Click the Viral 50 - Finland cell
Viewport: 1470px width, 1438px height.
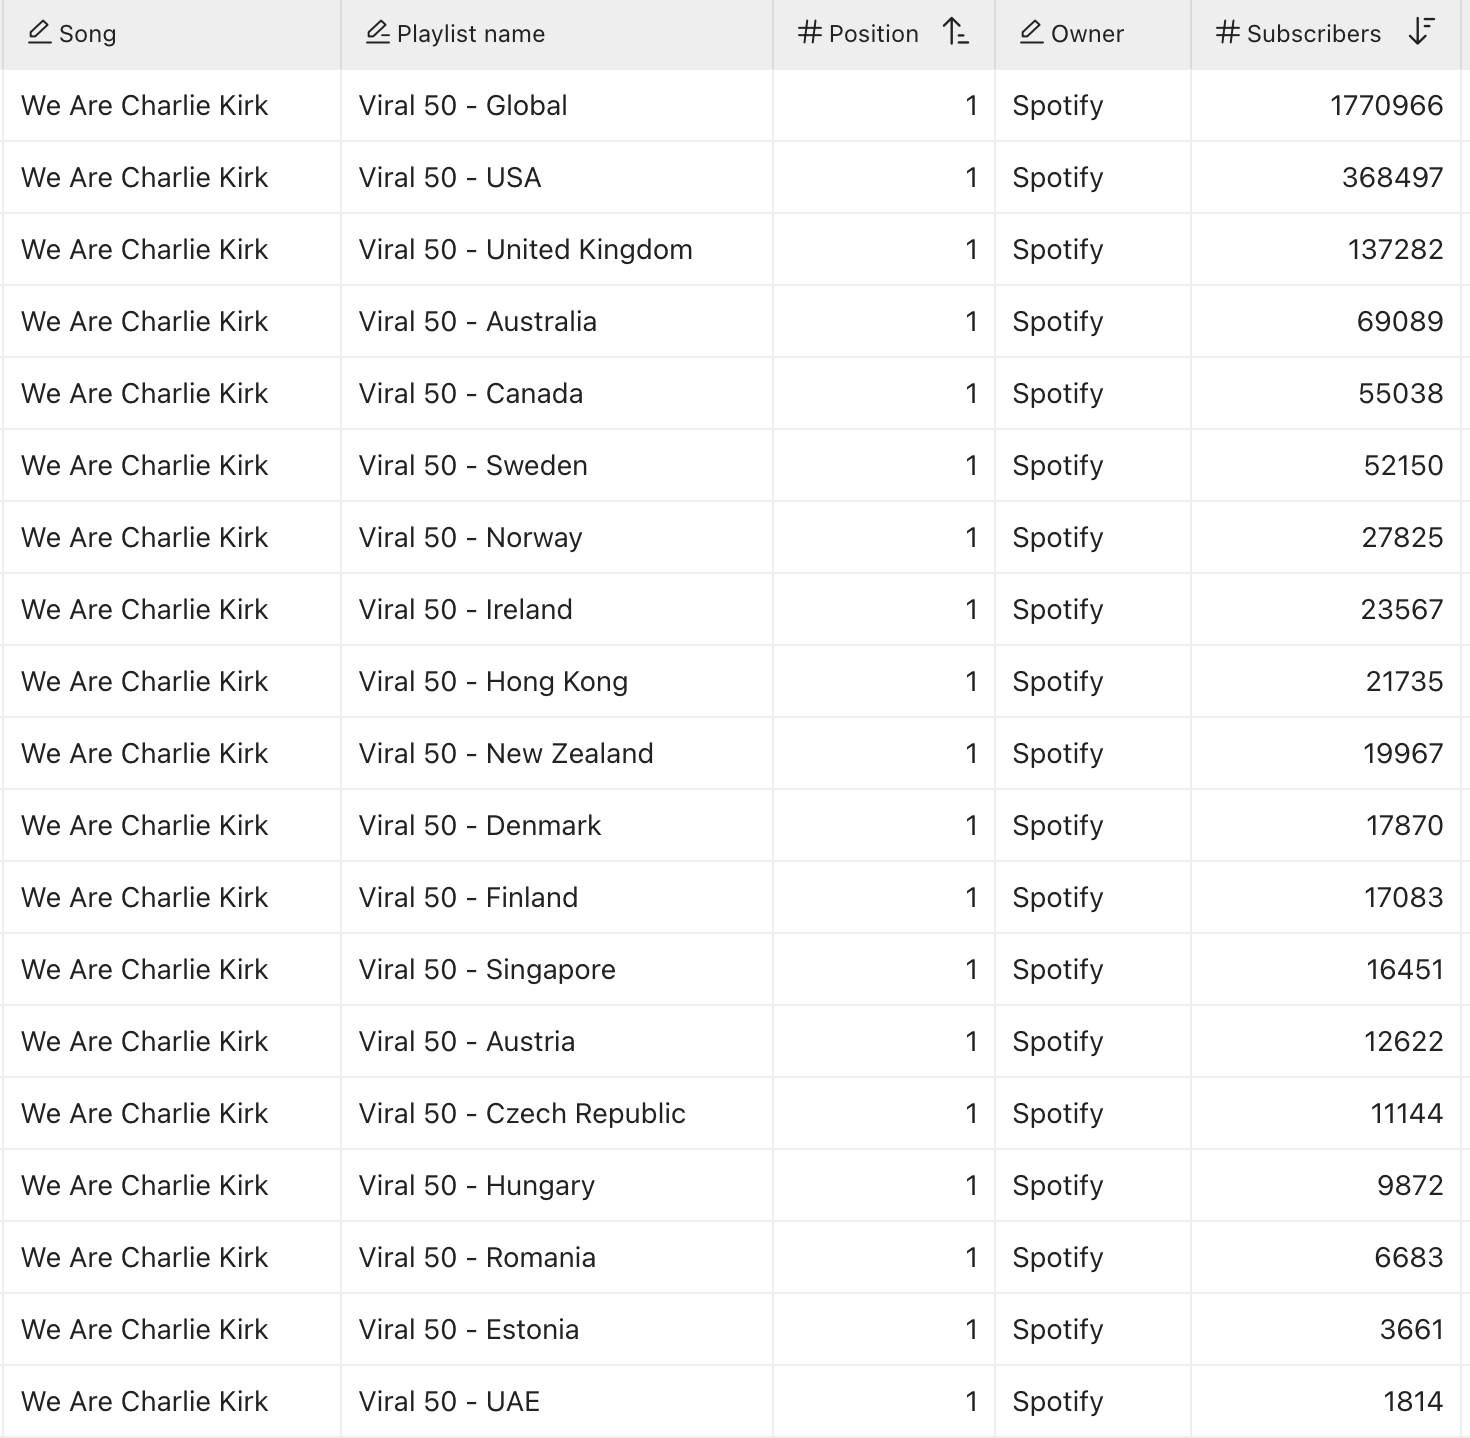click(557, 897)
